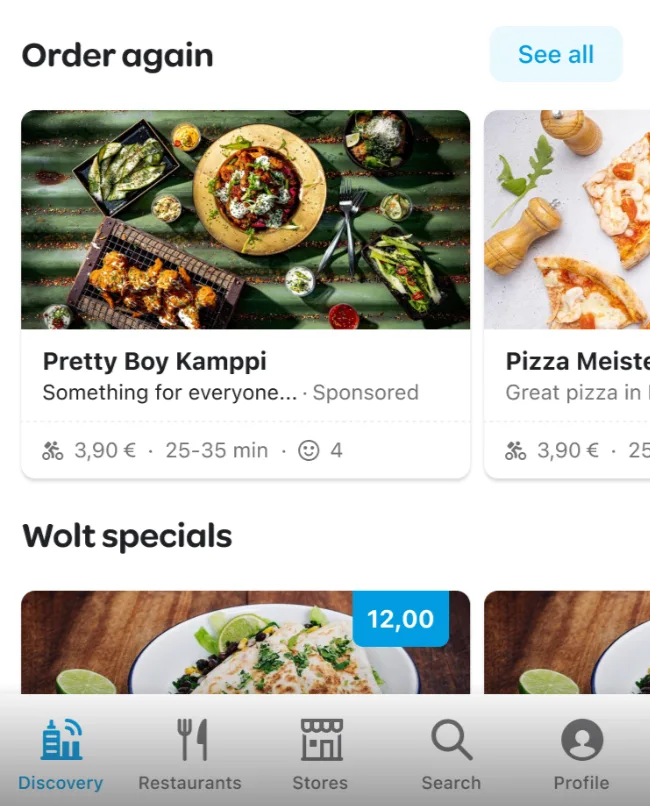Open the See all link for Order again
Screen dimensions: 650x806
tap(556, 54)
